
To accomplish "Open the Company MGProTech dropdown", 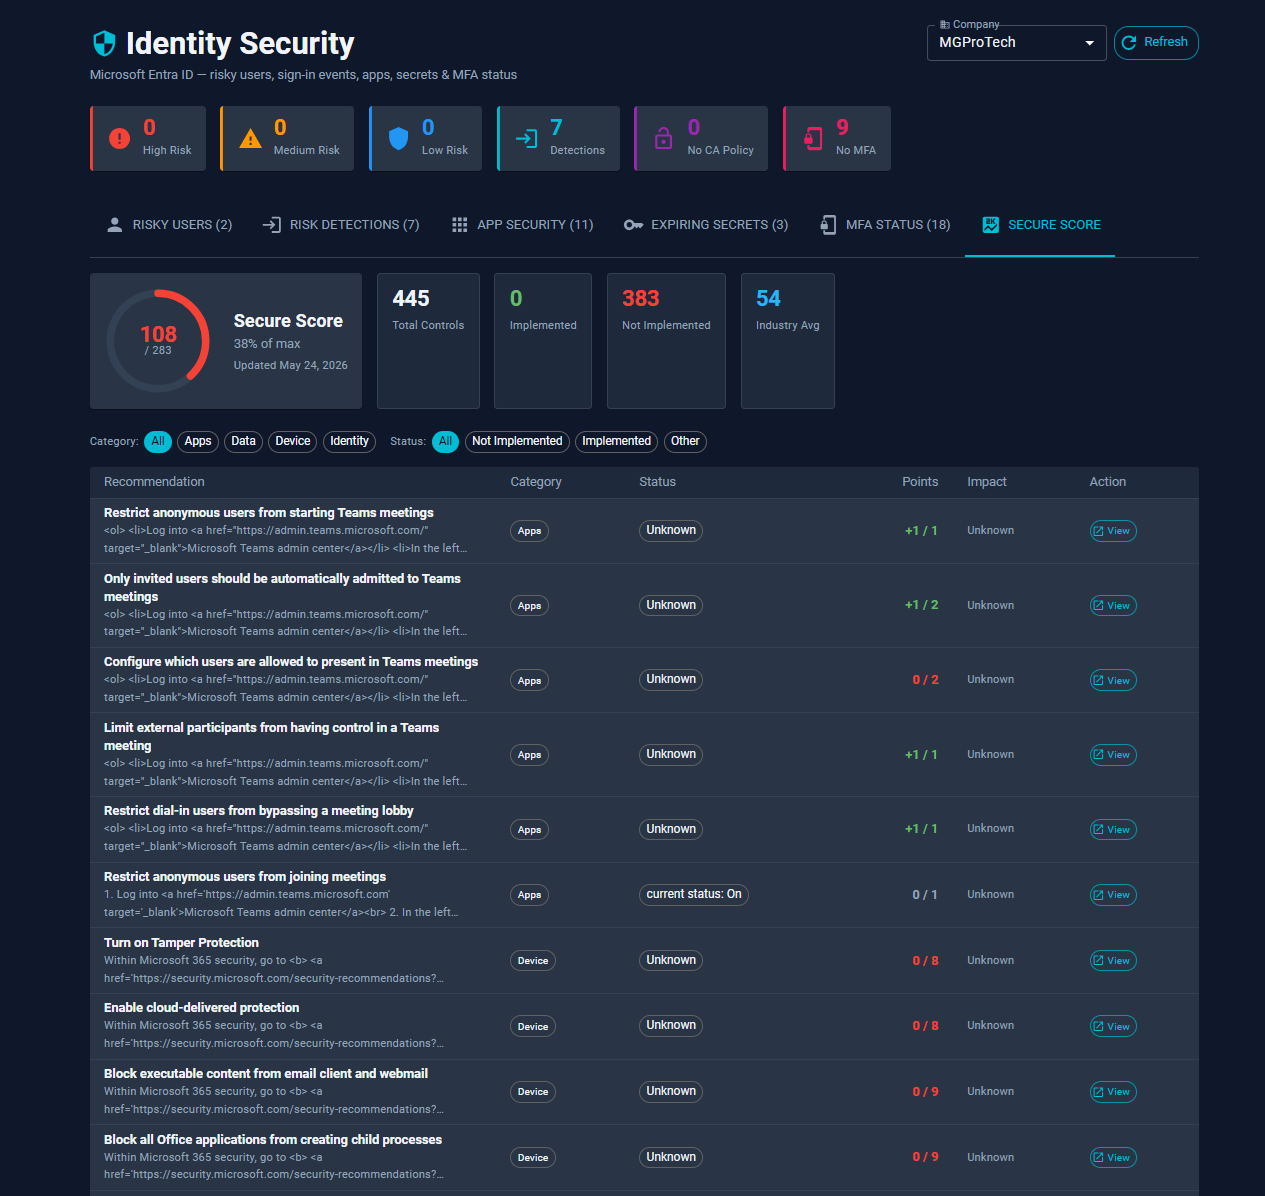I will click(1016, 43).
